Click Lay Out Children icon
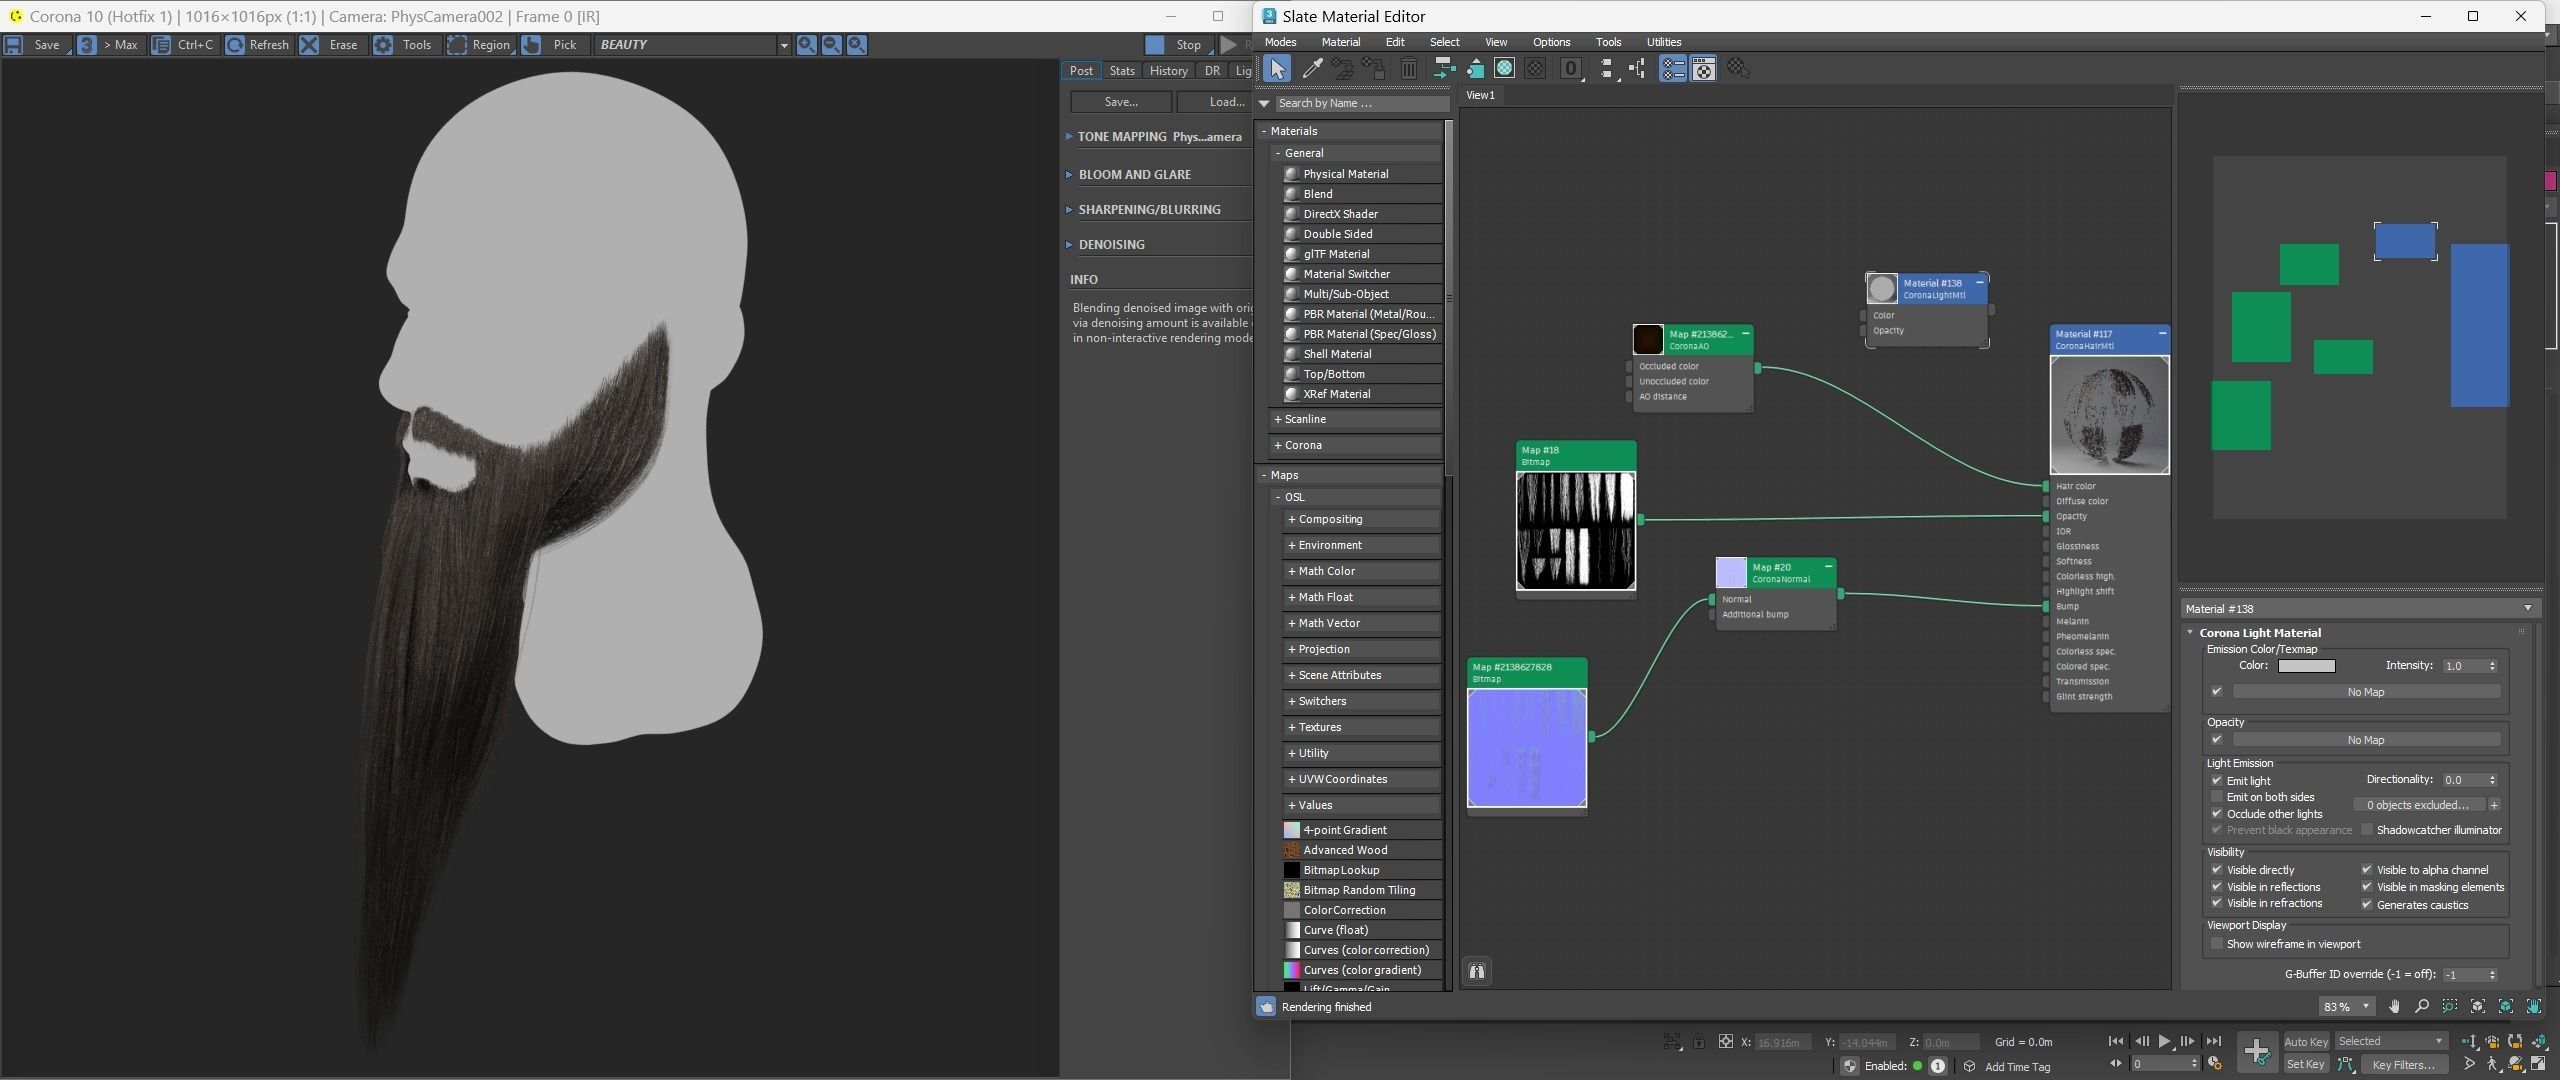The width and height of the screenshot is (2560, 1080). [x=1637, y=68]
